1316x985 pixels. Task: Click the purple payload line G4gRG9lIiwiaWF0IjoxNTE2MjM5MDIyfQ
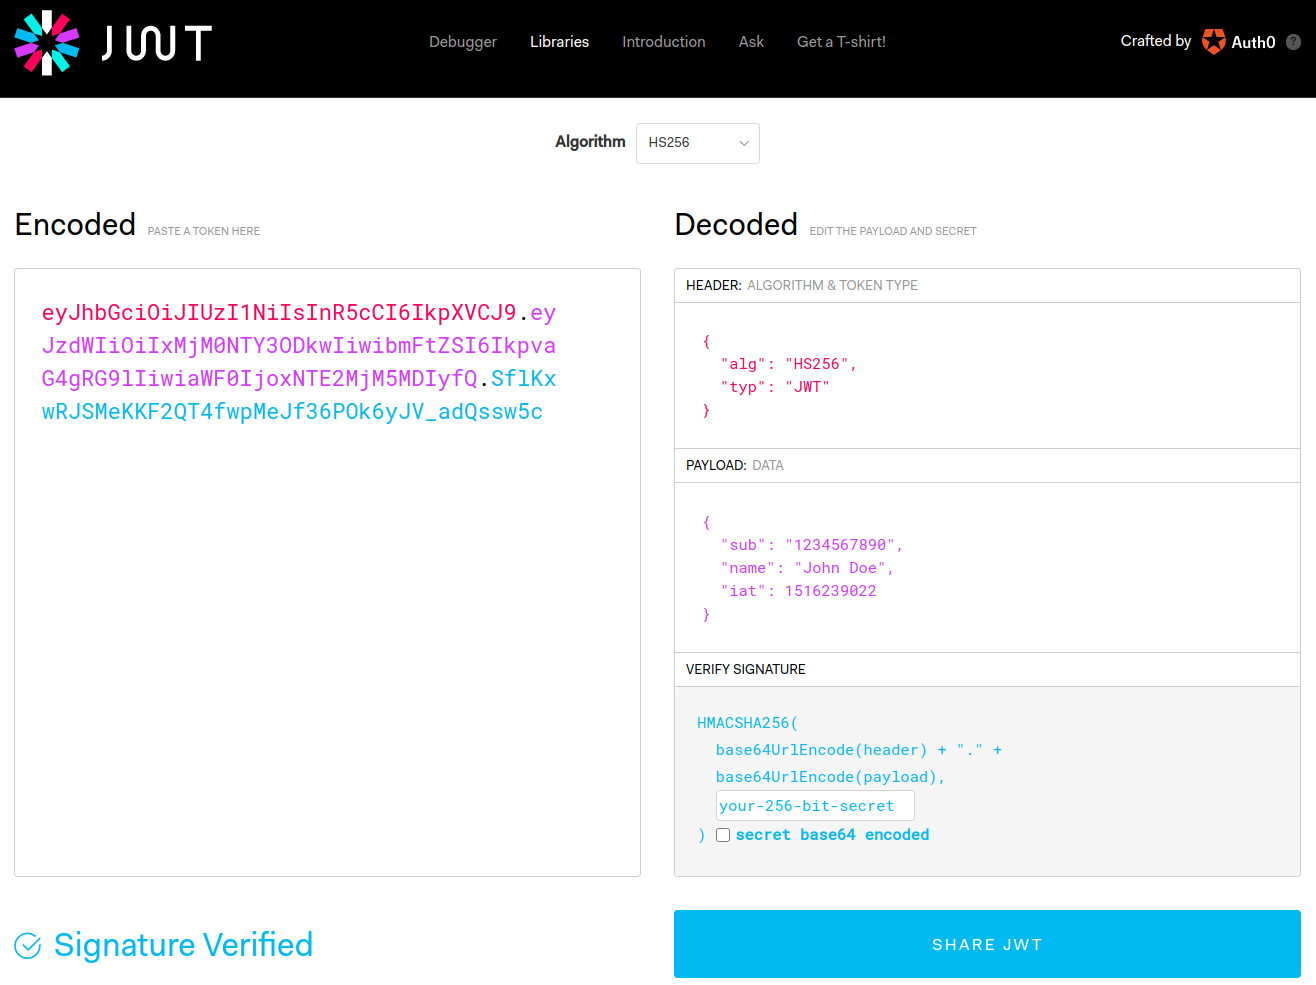coord(259,379)
